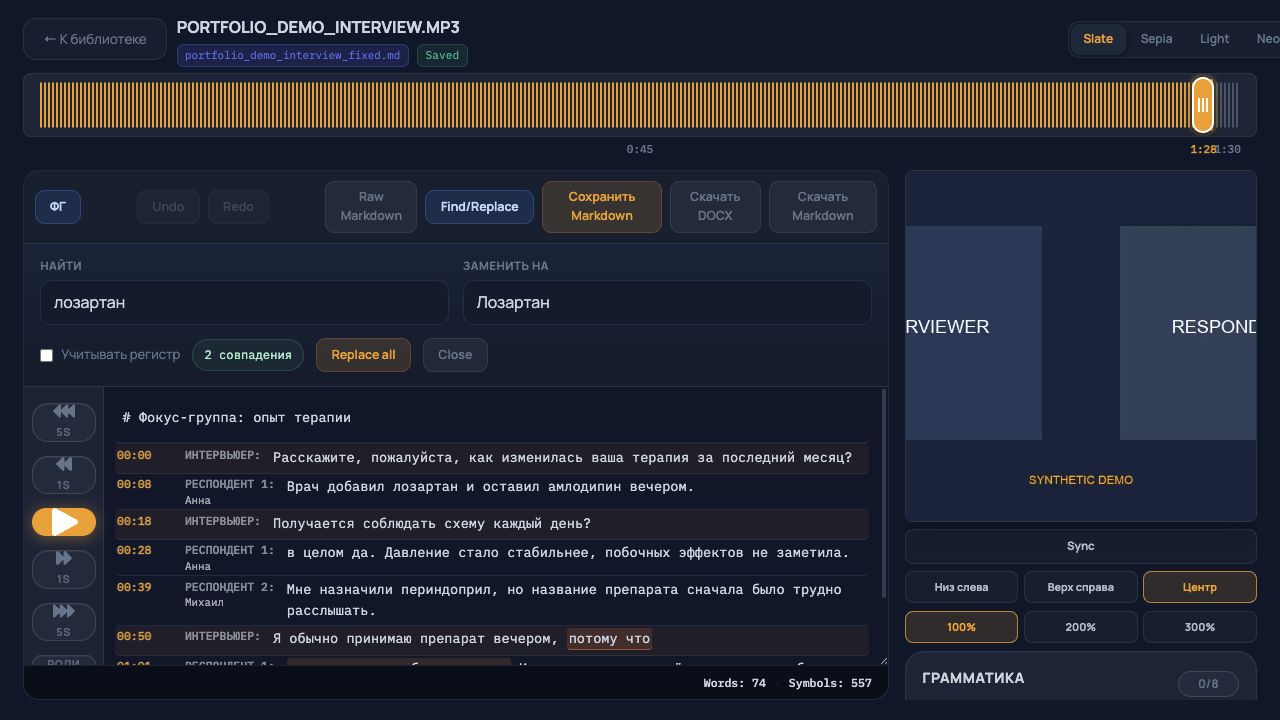Focus the Найти input field

point(244,302)
